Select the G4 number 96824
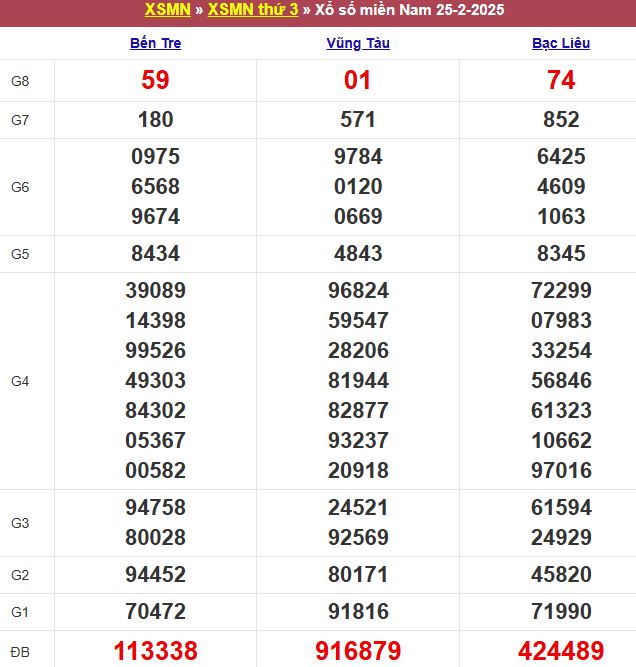 [x=358, y=291]
